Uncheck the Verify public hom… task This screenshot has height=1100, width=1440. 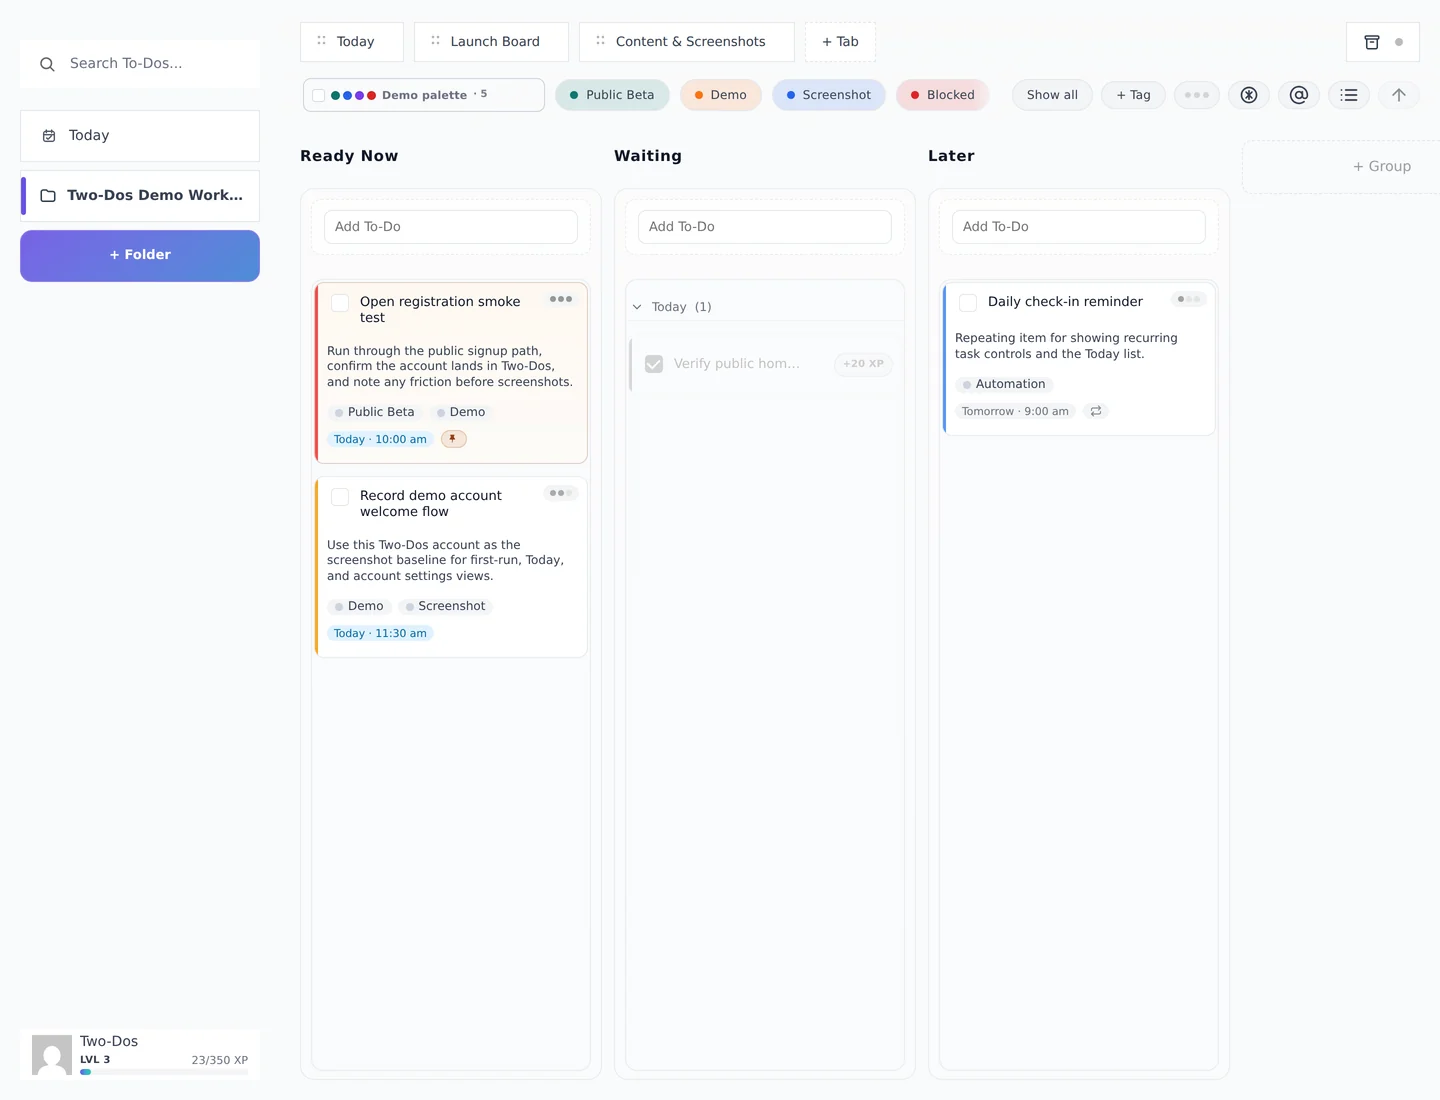[654, 364]
